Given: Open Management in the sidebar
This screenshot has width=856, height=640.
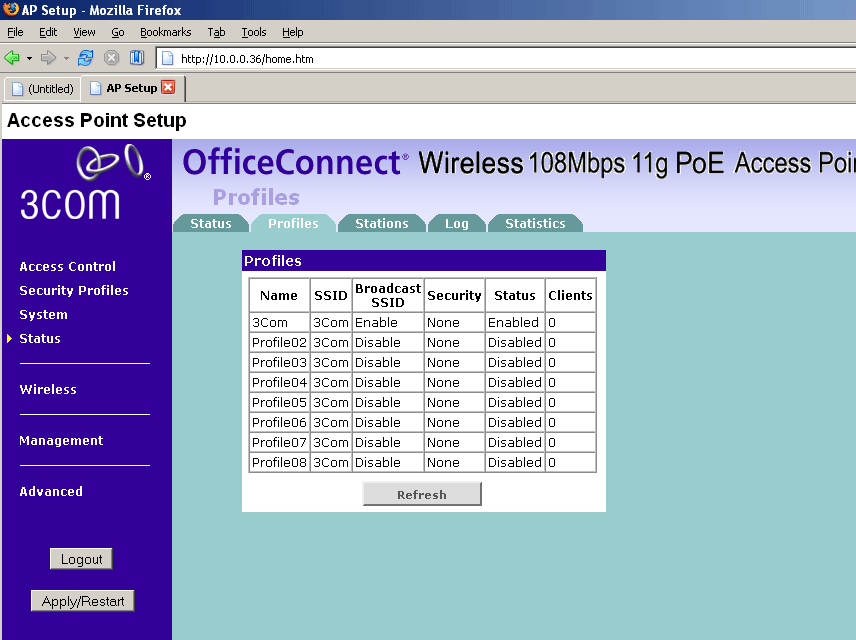Looking at the screenshot, I should pos(61,441).
